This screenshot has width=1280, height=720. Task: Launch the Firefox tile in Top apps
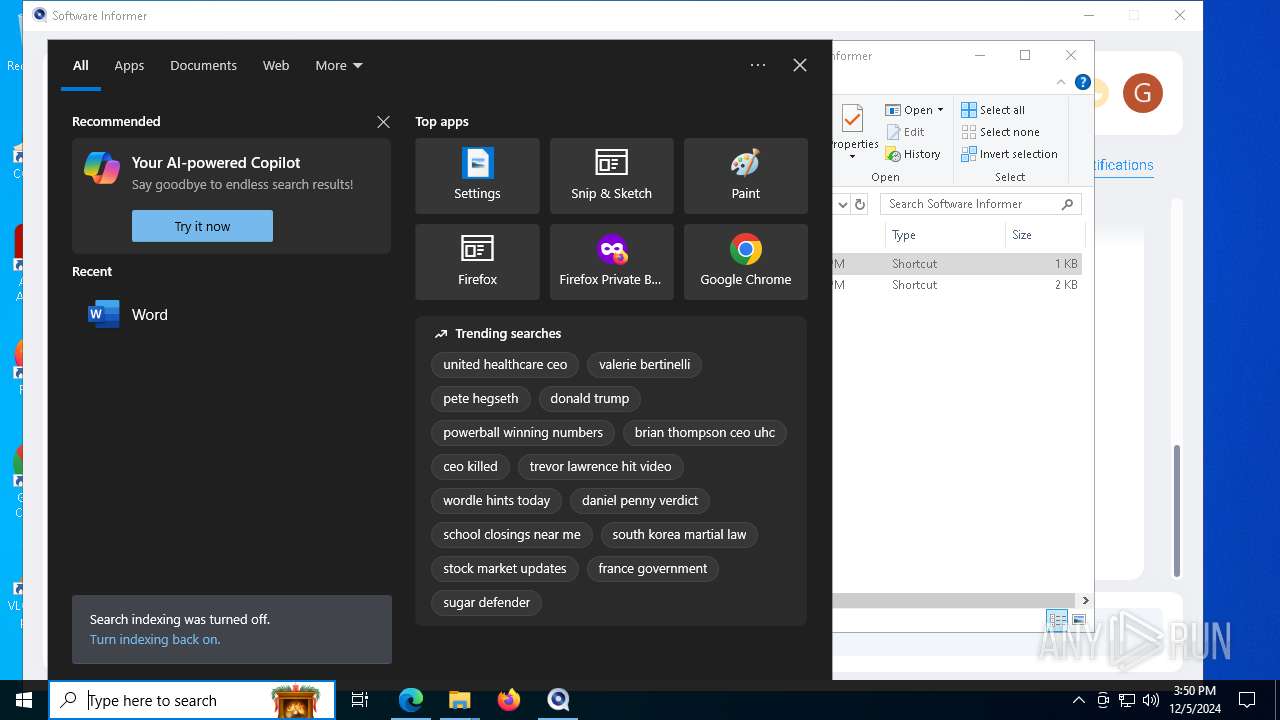(477, 262)
